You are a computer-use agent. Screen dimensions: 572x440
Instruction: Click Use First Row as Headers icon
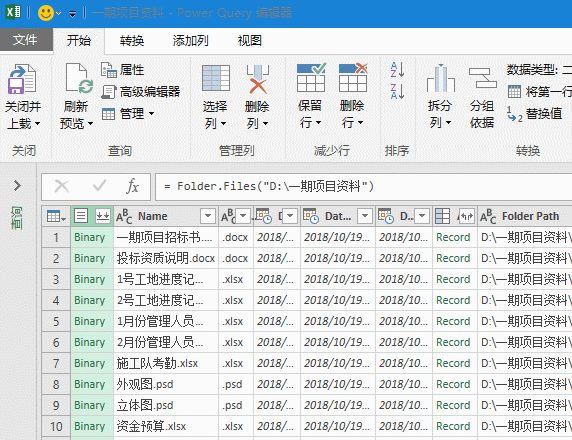pyautogui.click(x=514, y=92)
